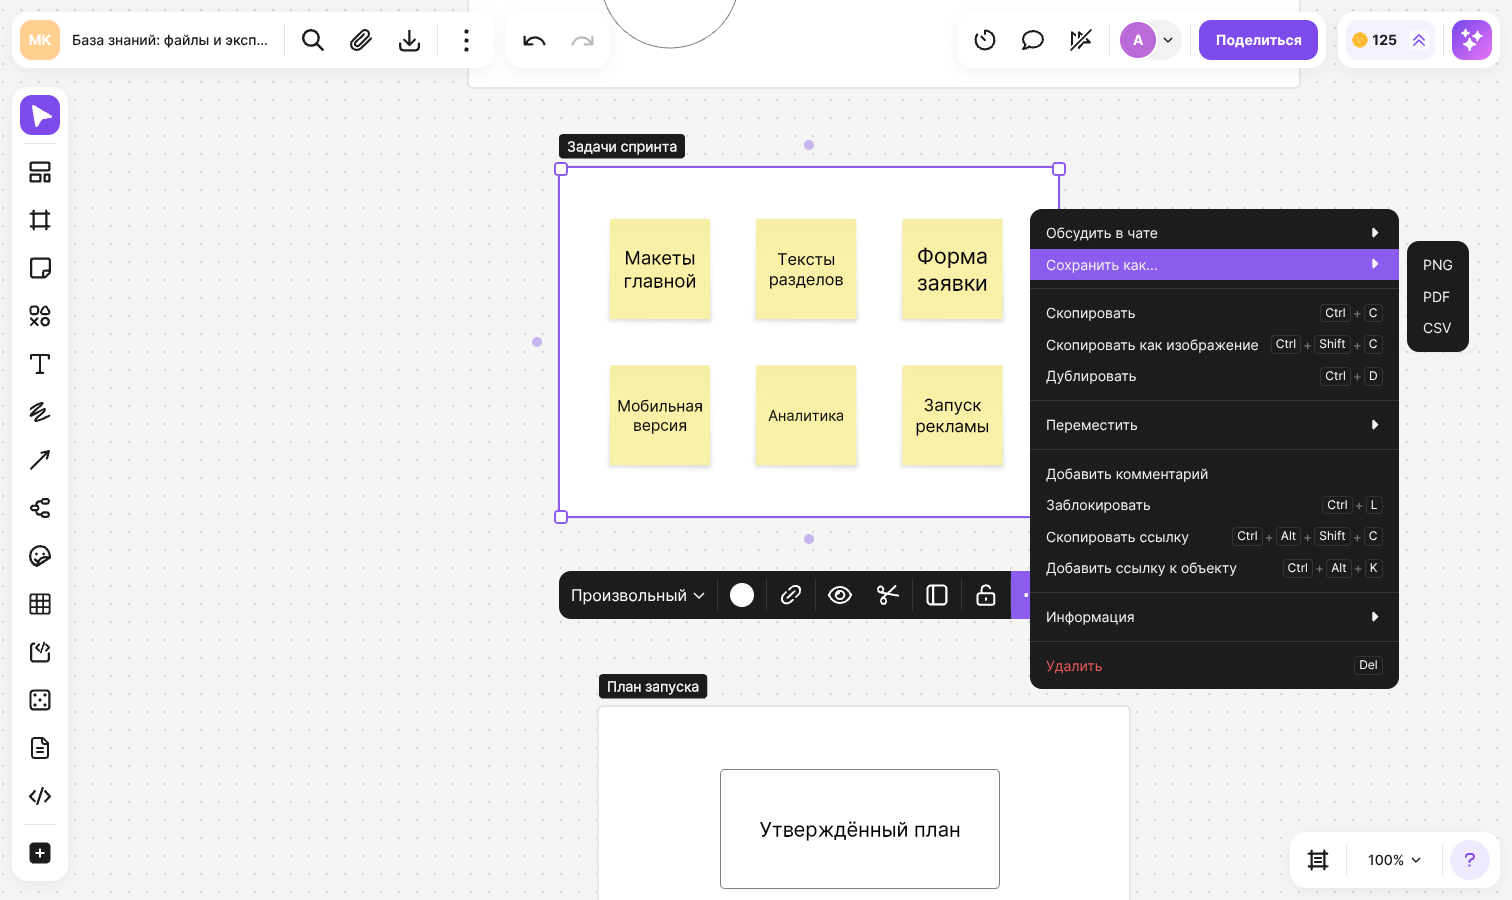Viewport: 1512px width, 900px height.
Task: Select the Аналитика sticky note
Action: coord(806,415)
